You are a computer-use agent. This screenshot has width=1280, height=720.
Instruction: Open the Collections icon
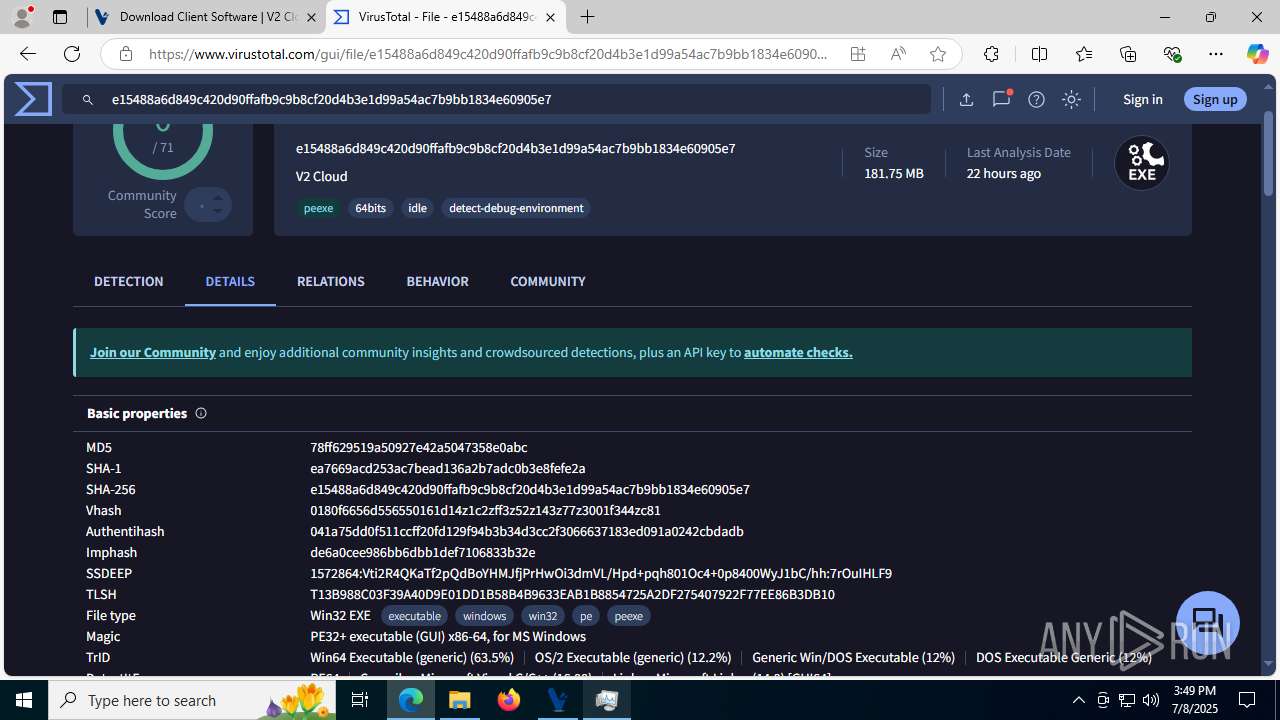coord(1128,54)
